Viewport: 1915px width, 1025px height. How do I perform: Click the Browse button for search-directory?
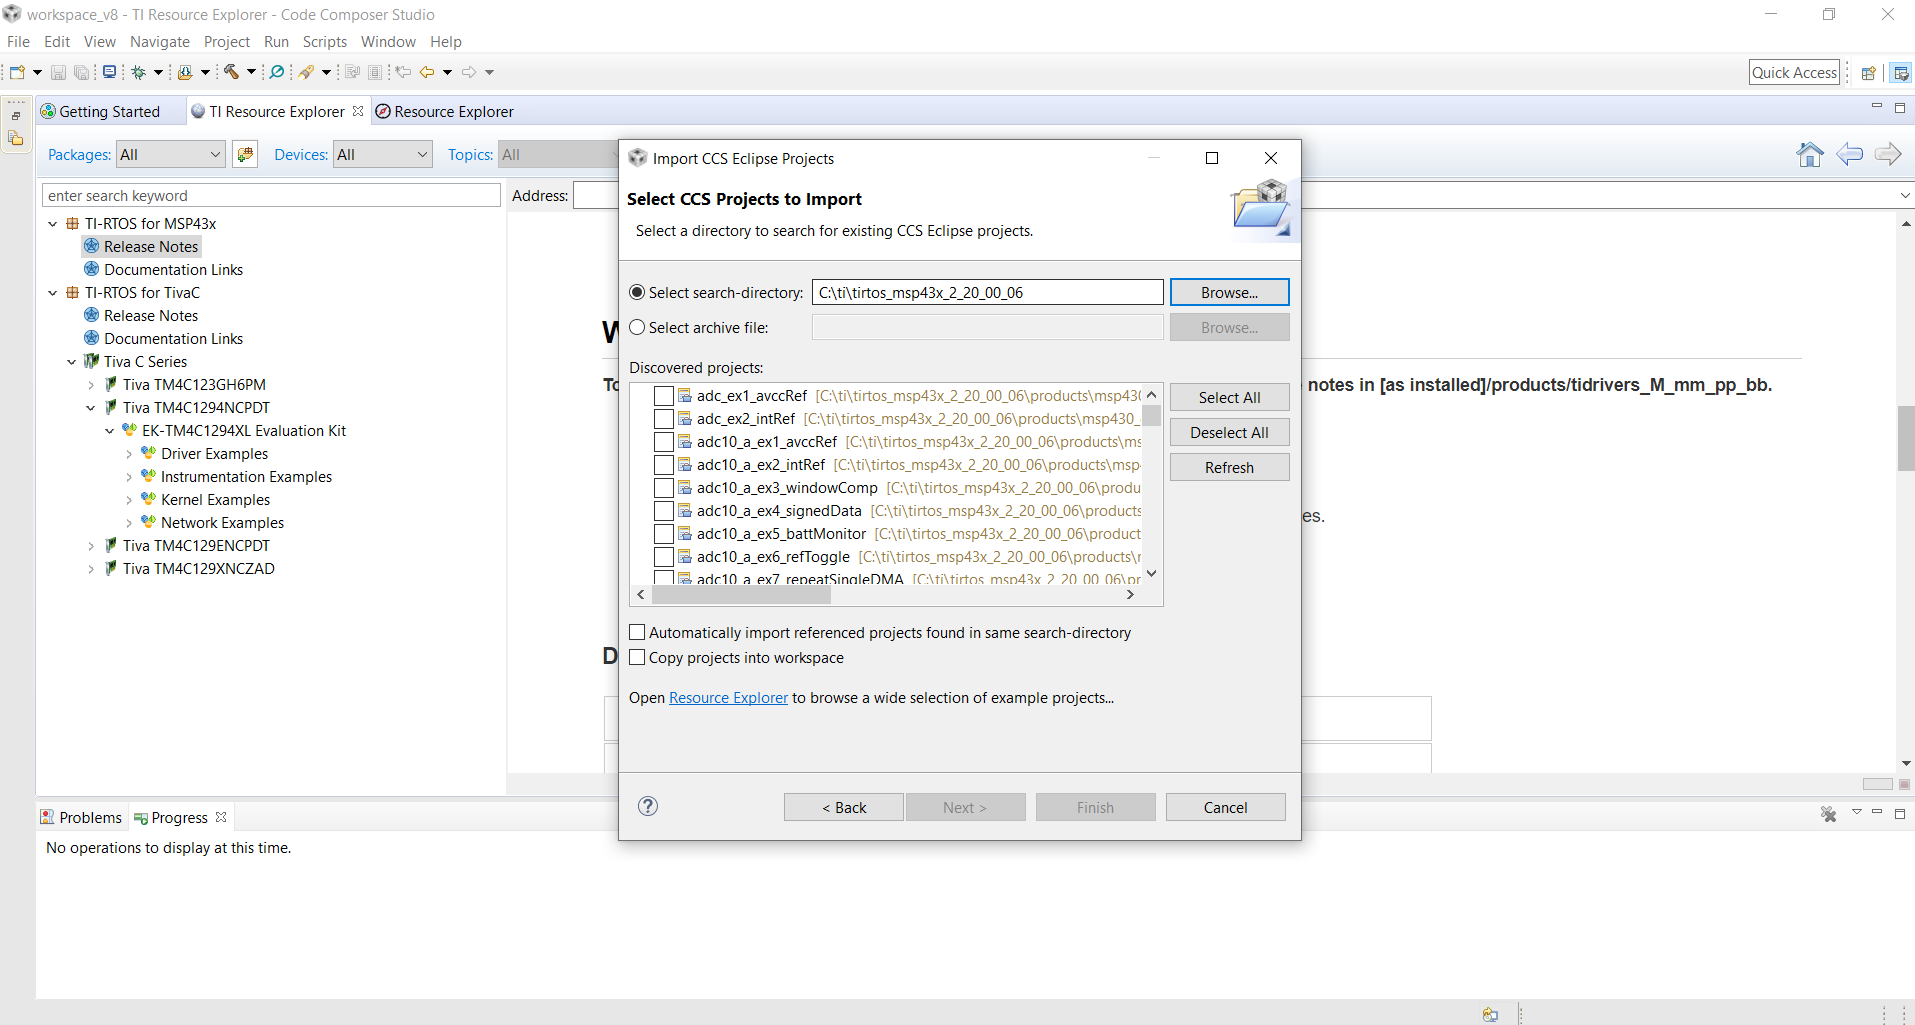1229,292
